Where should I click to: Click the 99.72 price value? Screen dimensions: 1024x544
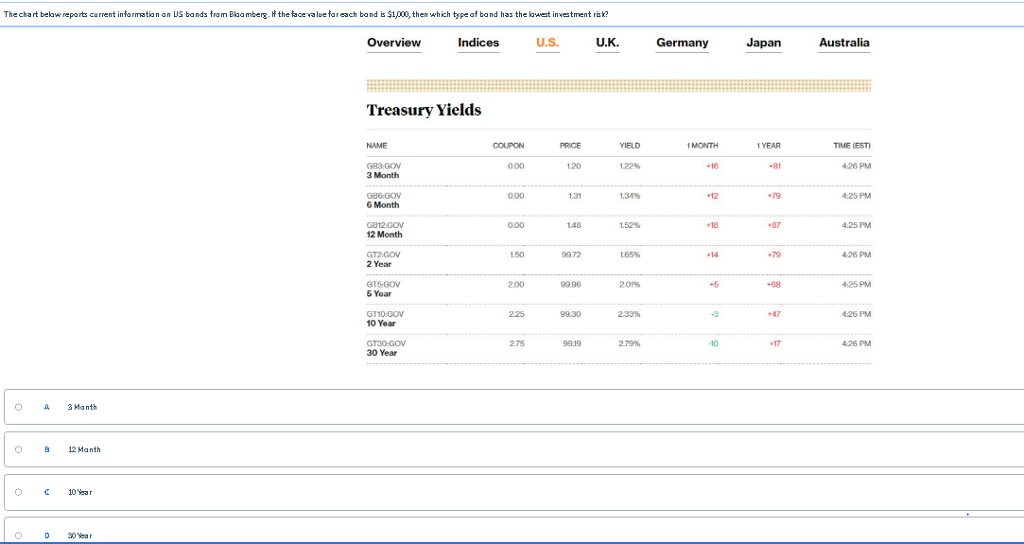[x=571, y=255]
